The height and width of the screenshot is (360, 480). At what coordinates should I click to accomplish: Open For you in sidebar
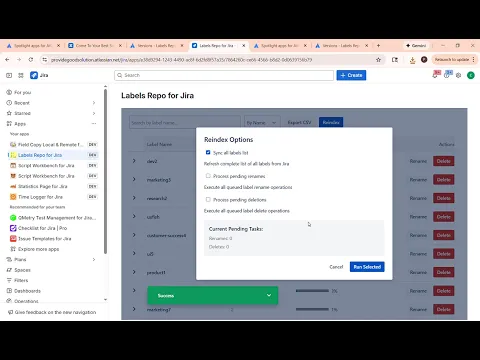click(23, 92)
